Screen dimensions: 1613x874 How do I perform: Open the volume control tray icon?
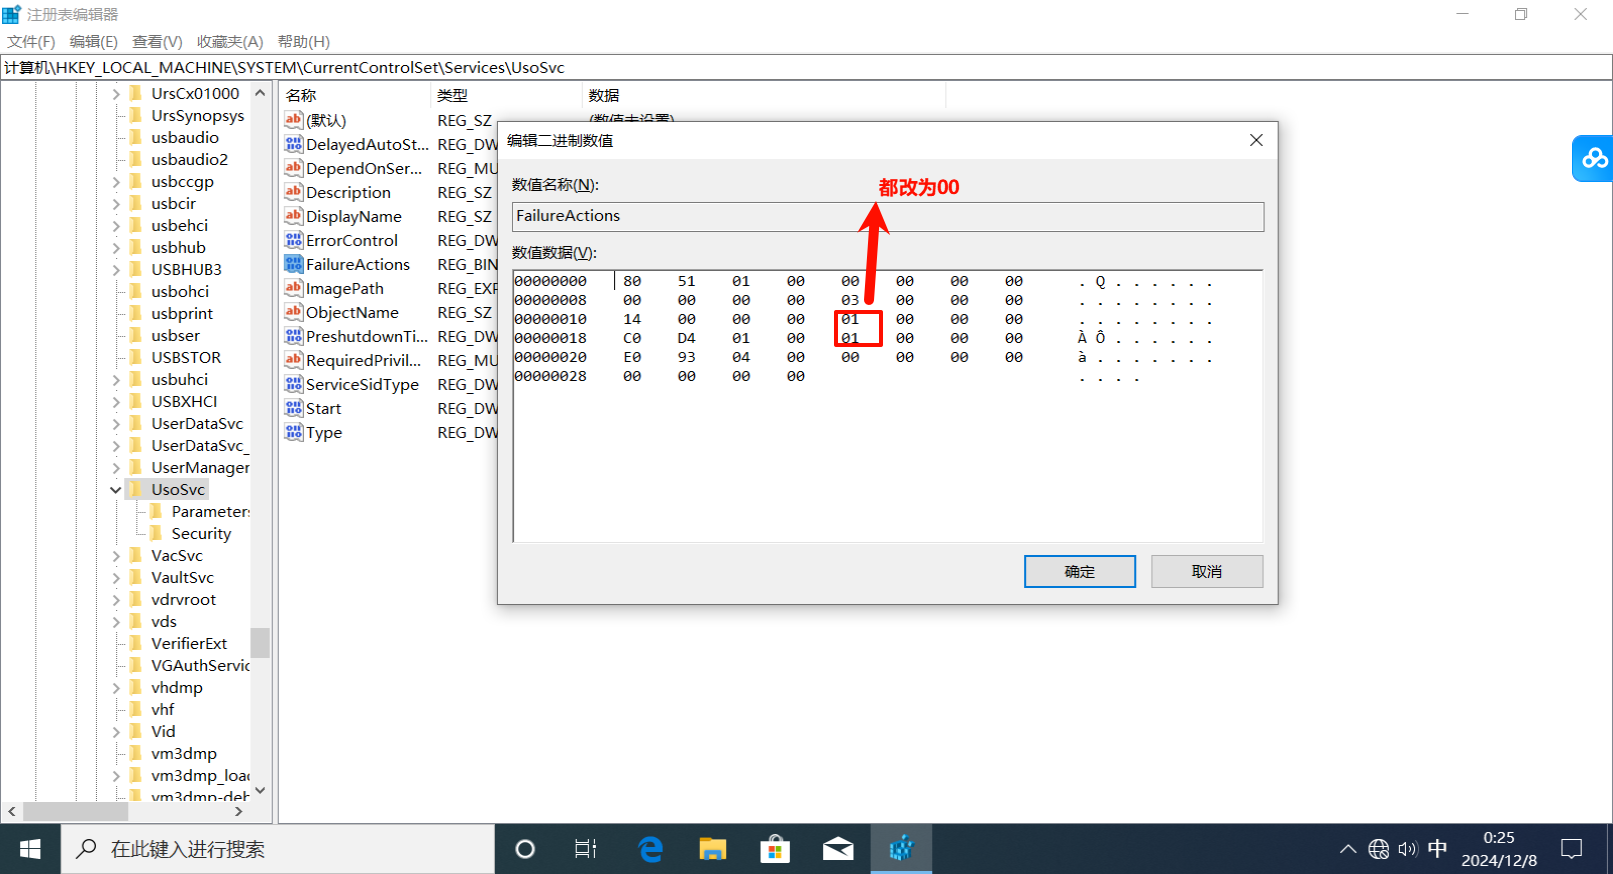click(1408, 849)
